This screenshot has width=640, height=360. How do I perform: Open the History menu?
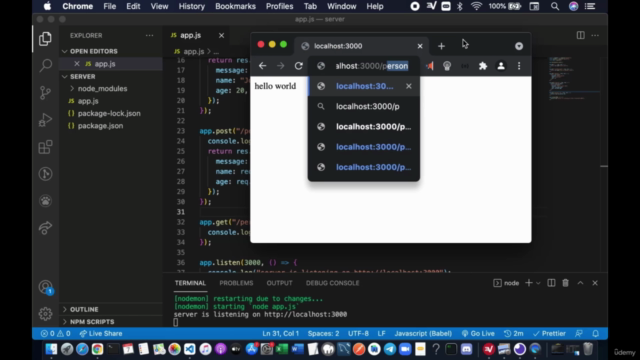[191, 6]
